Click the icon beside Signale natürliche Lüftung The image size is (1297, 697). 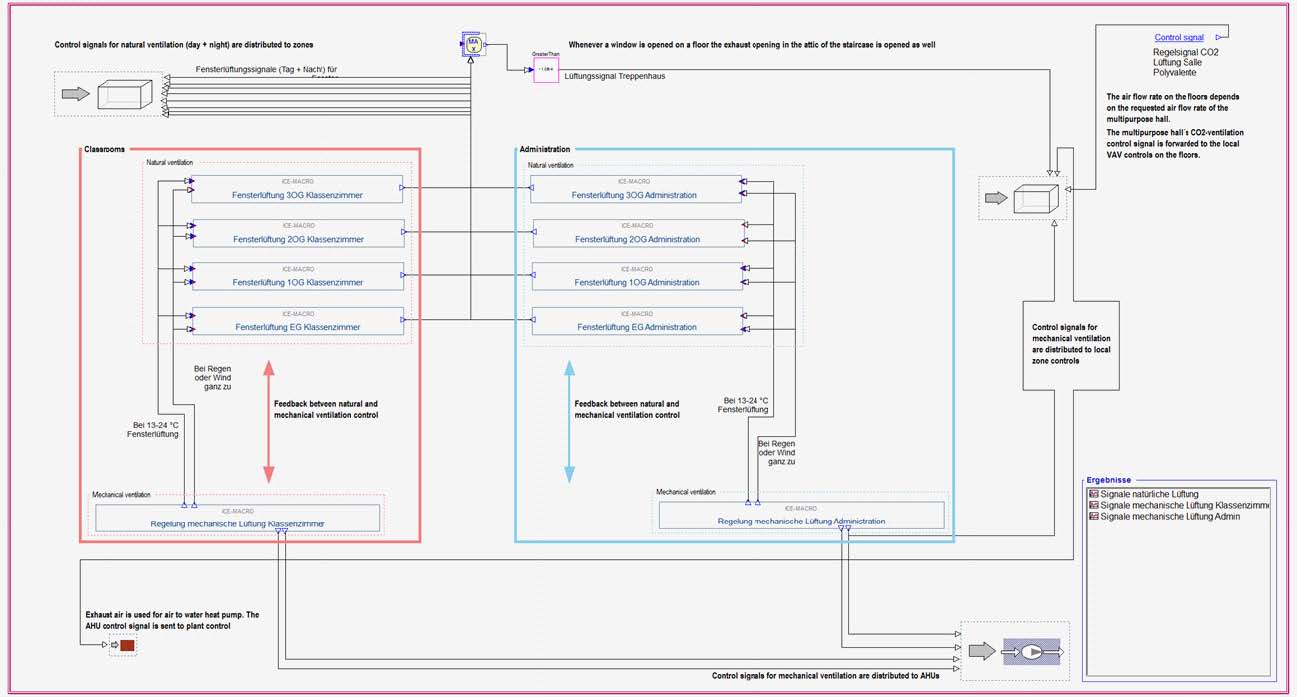point(1093,494)
